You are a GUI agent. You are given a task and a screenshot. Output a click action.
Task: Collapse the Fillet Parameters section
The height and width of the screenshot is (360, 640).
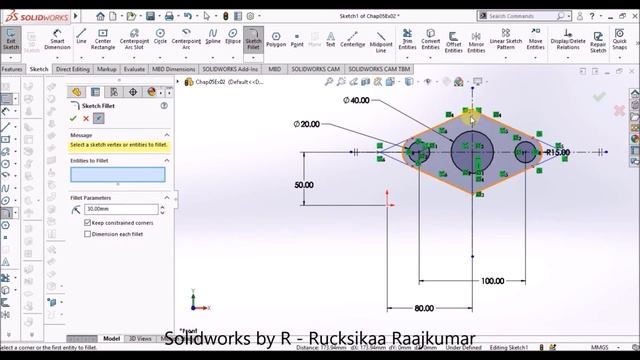[167, 198]
